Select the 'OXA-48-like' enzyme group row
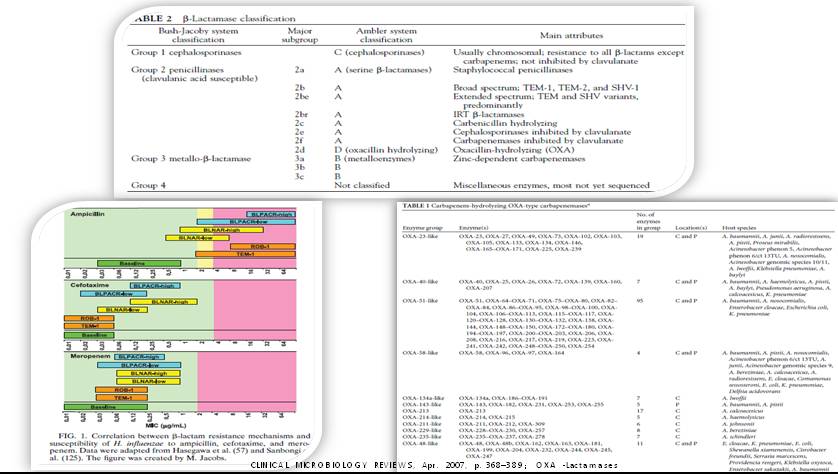The height and width of the screenshot is (474, 838). click(x=420, y=443)
